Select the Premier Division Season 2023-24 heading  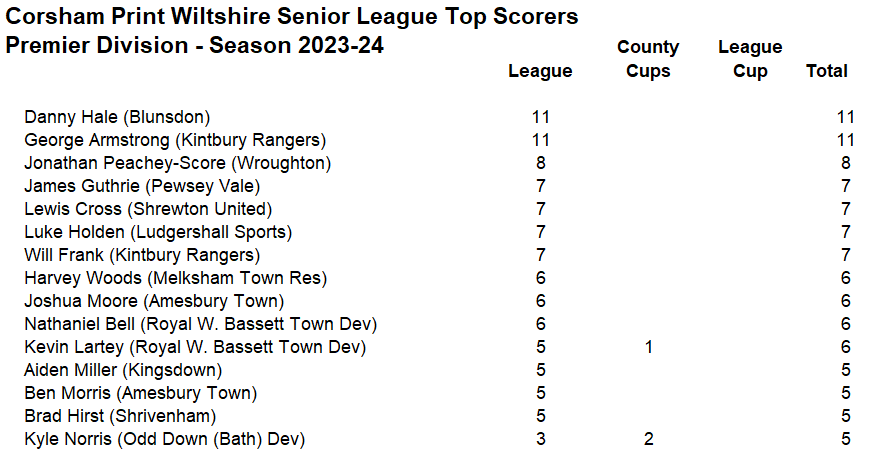point(195,46)
